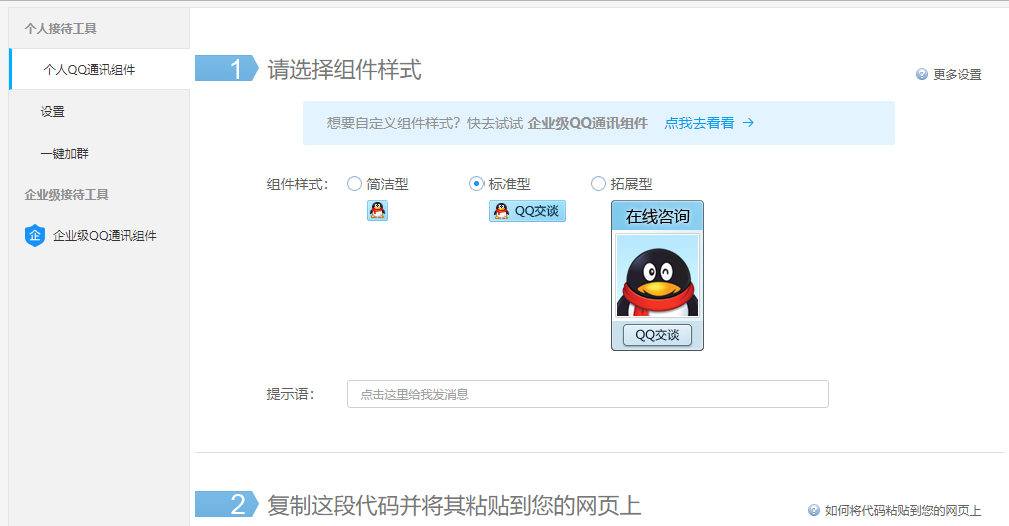Click the arrow after 点我去看看
The height and width of the screenshot is (526, 1009).
(748, 123)
